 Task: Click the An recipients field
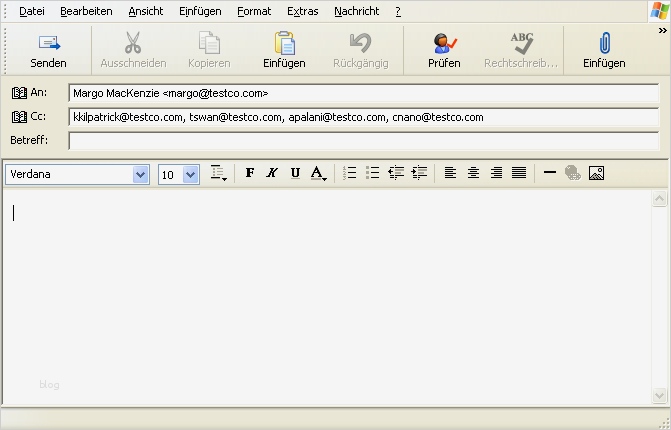click(364, 93)
